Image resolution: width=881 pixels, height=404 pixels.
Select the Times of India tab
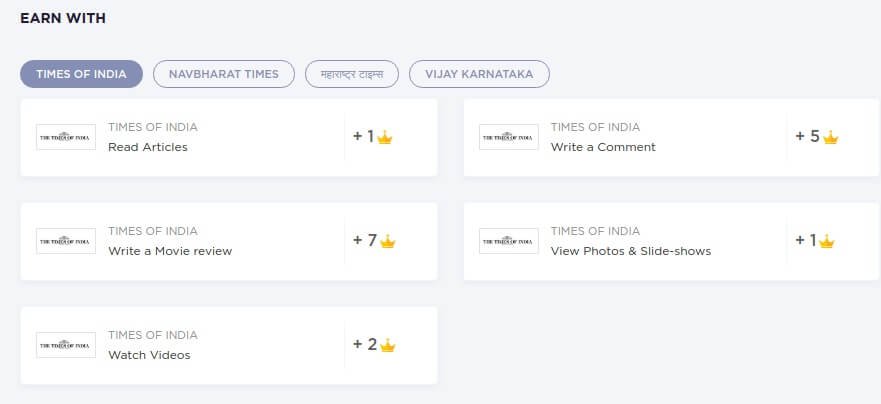tap(81, 74)
